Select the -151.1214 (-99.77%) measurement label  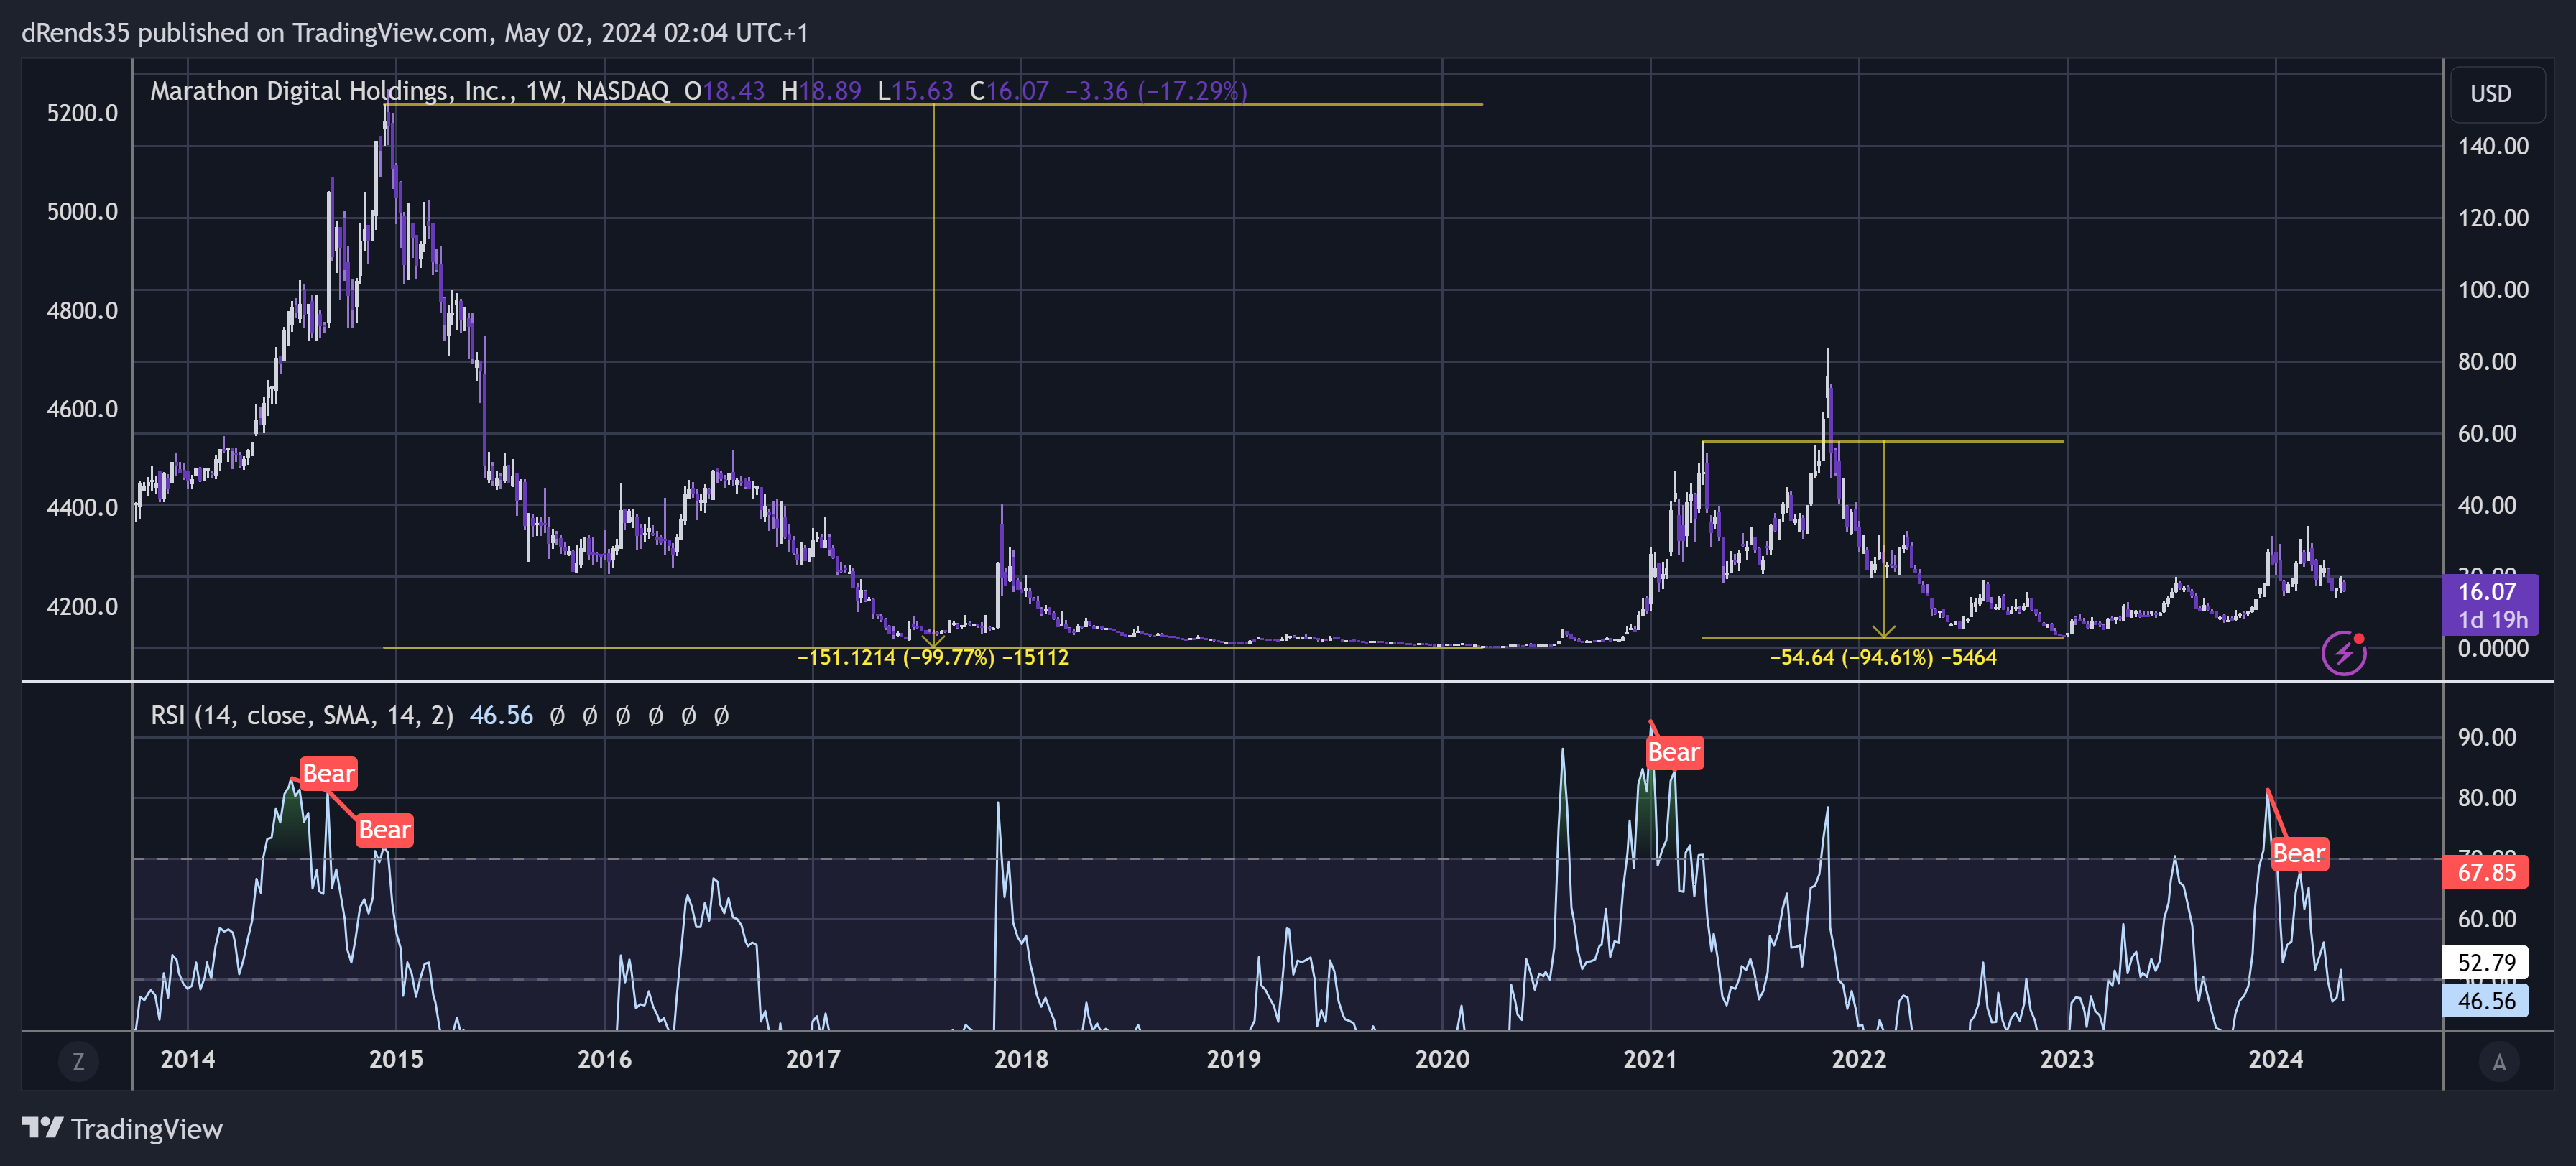[933, 657]
